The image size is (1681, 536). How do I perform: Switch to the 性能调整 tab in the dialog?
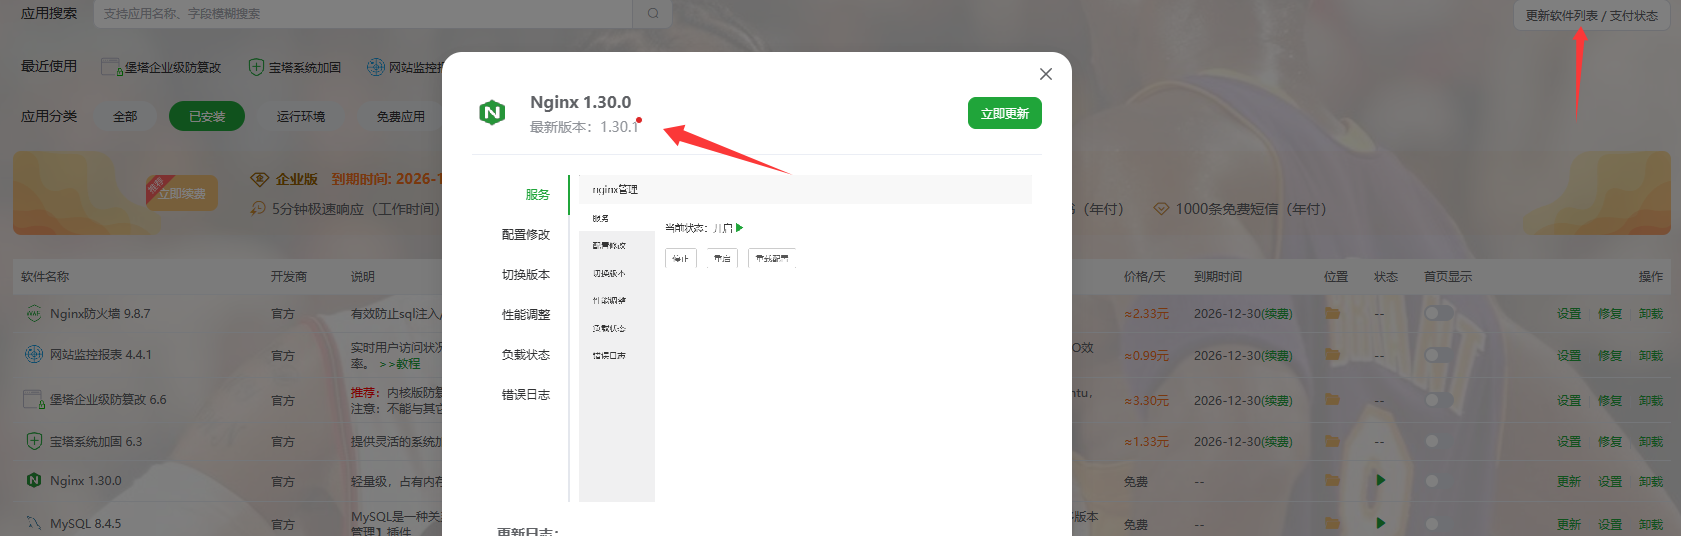(x=526, y=314)
